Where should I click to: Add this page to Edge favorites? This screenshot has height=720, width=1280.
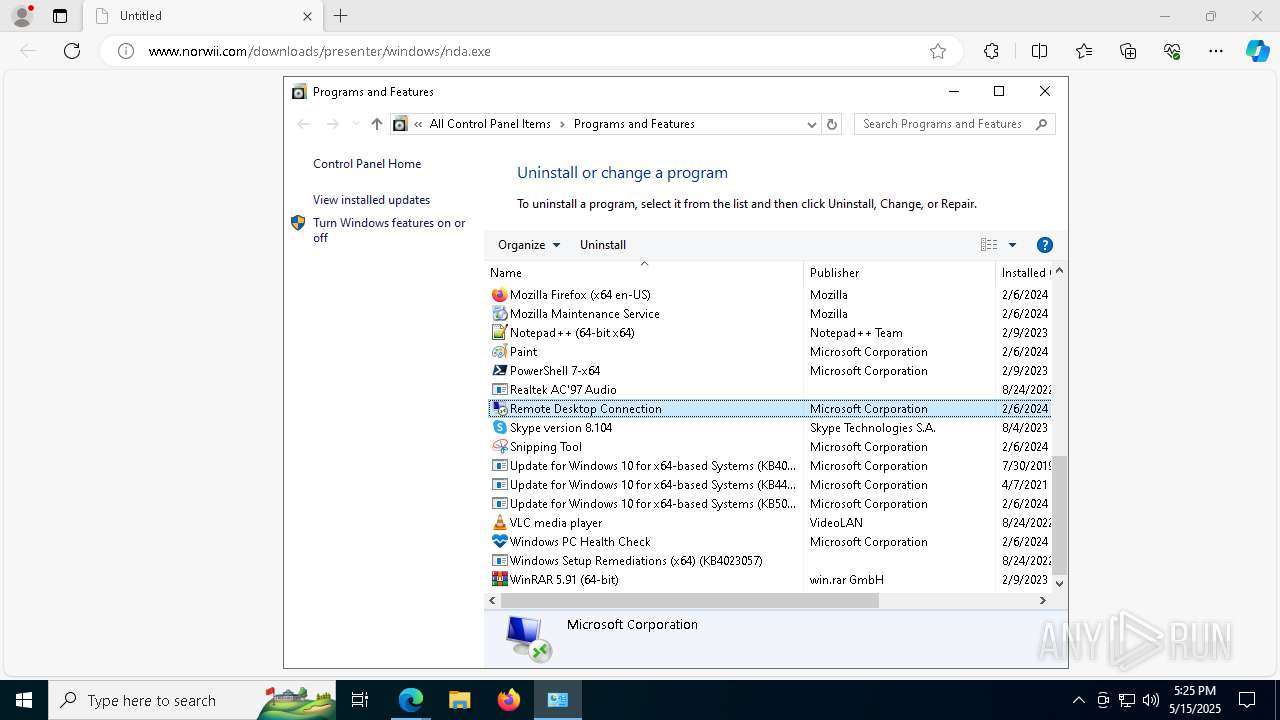coord(938,51)
